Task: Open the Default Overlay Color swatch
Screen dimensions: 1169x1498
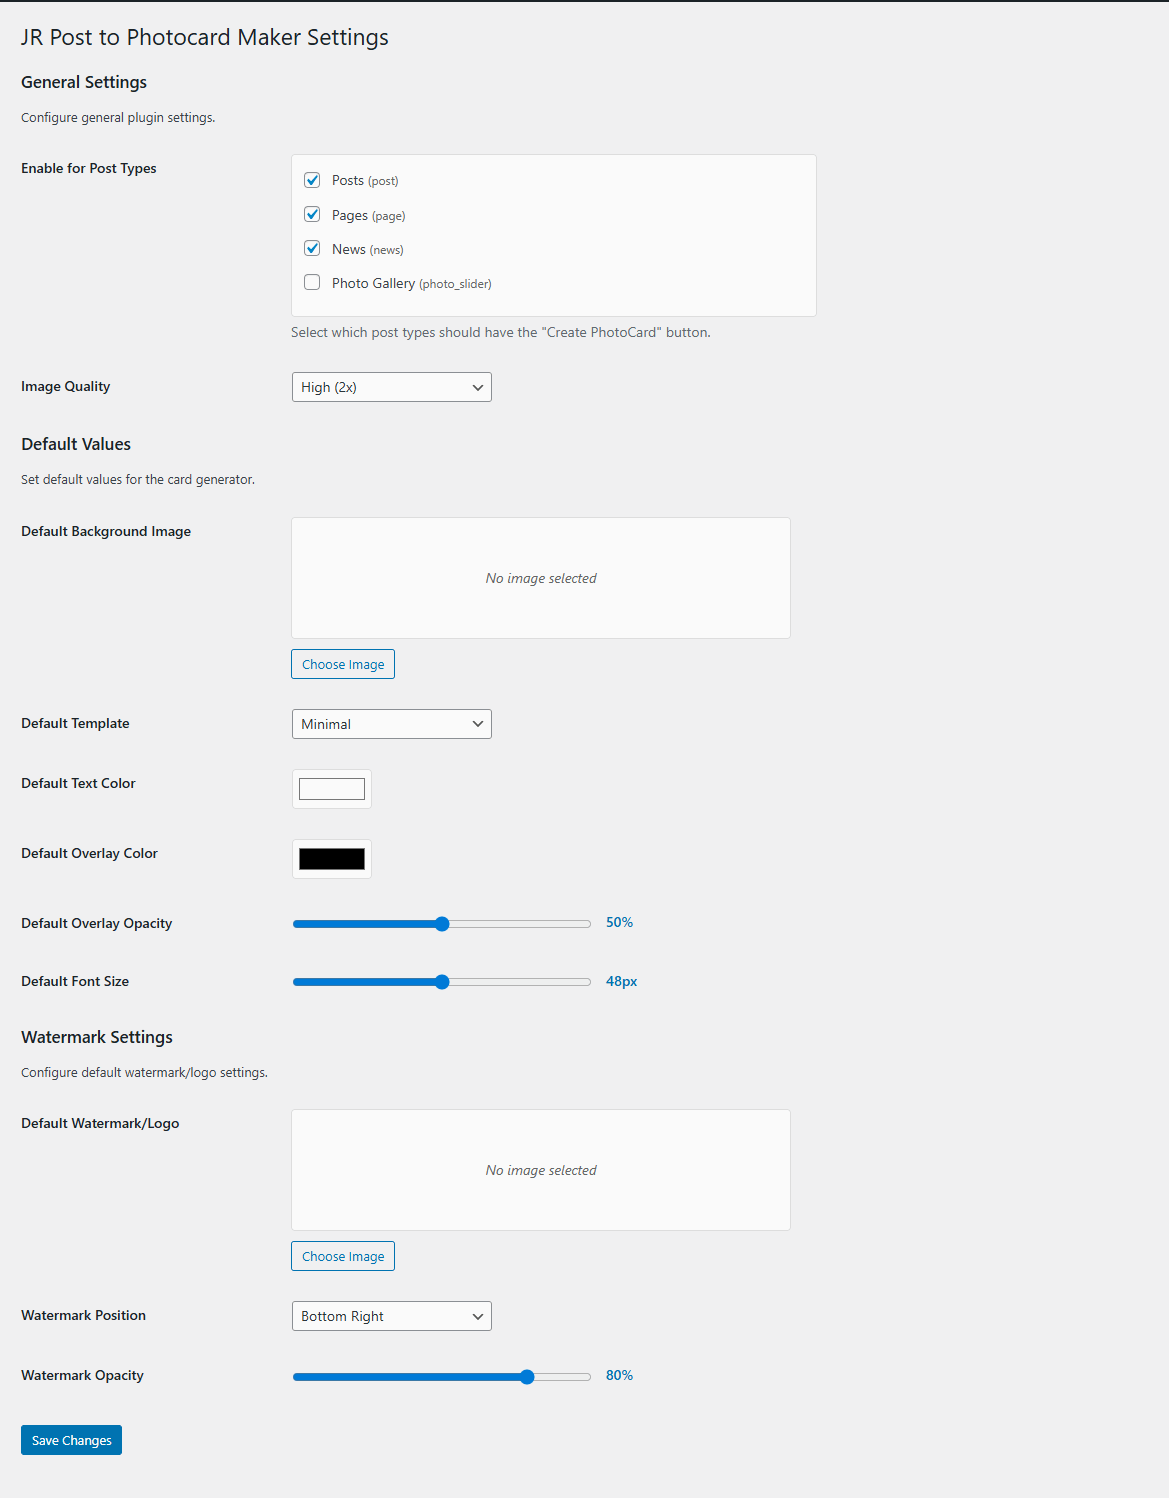Action: (331, 858)
